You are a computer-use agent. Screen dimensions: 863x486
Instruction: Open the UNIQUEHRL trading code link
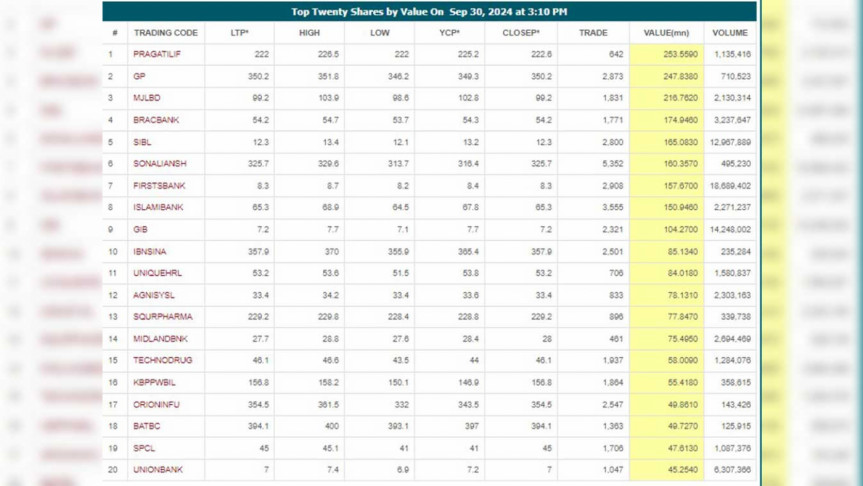[157, 273]
